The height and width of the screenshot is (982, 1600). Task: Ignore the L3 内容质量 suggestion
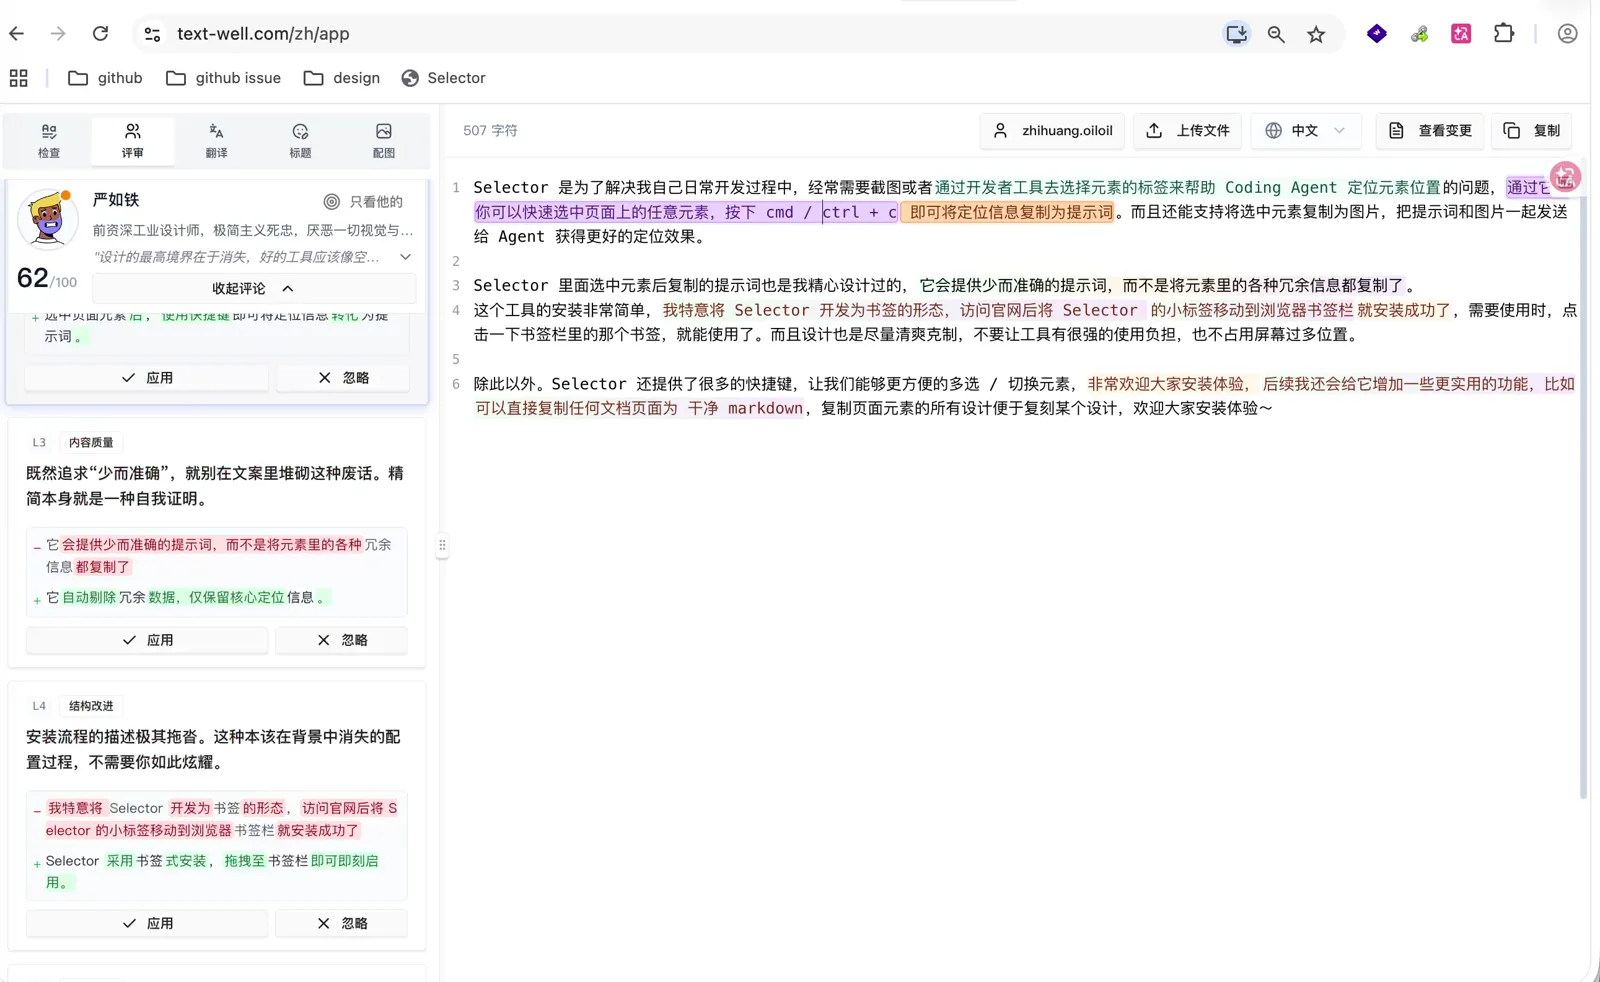tap(342, 640)
